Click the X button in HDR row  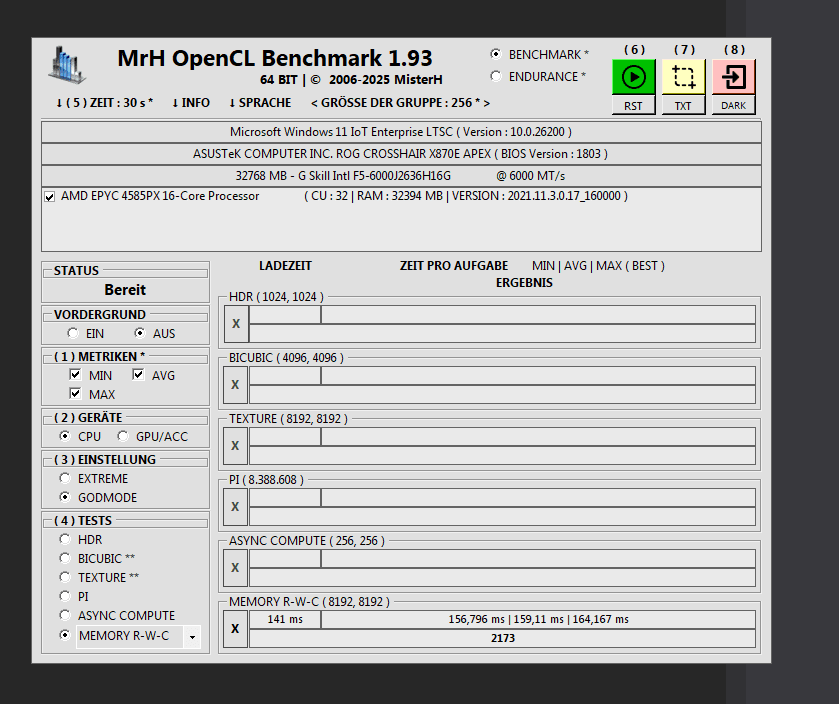tap(236, 324)
